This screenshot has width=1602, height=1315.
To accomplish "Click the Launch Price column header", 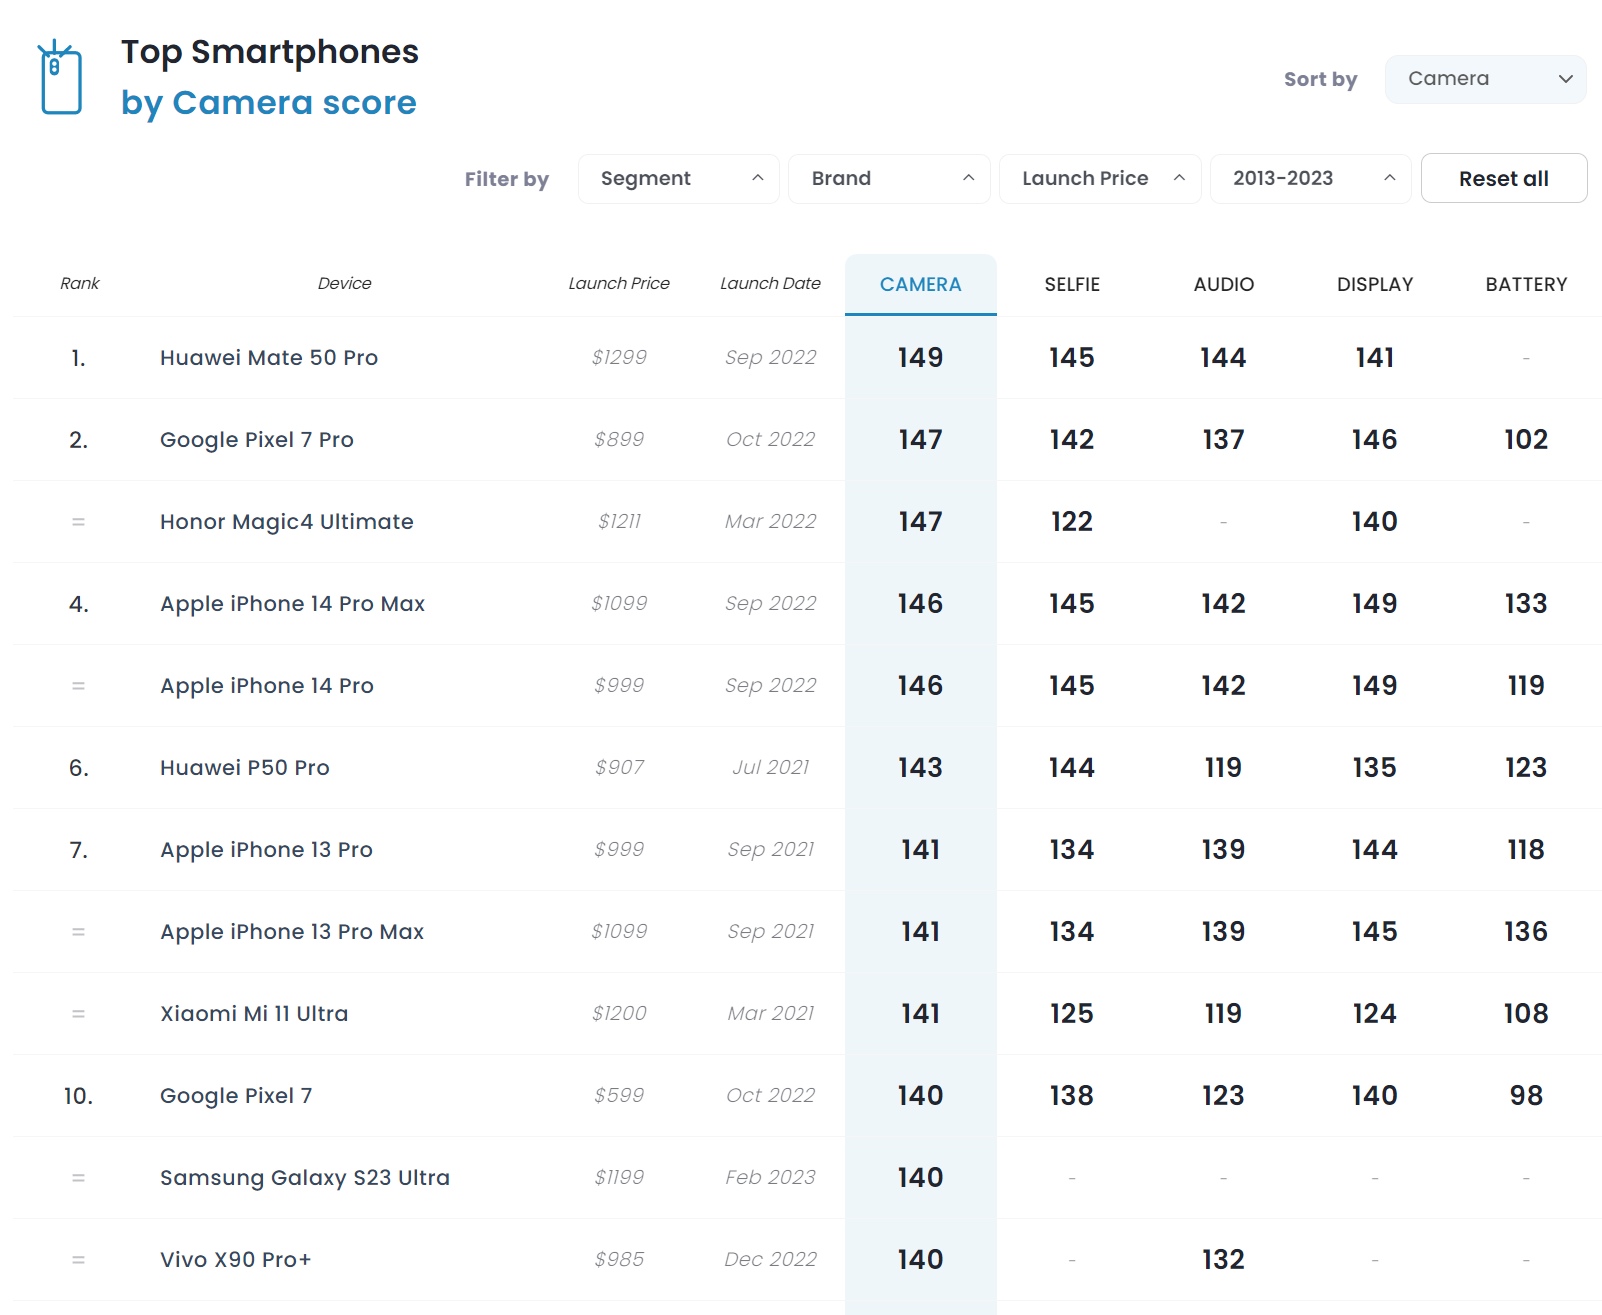I will point(619,284).
